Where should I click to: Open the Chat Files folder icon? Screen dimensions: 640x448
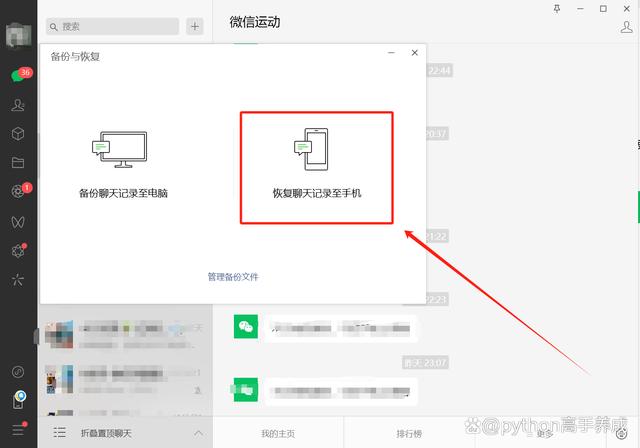click(x=18, y=163)
